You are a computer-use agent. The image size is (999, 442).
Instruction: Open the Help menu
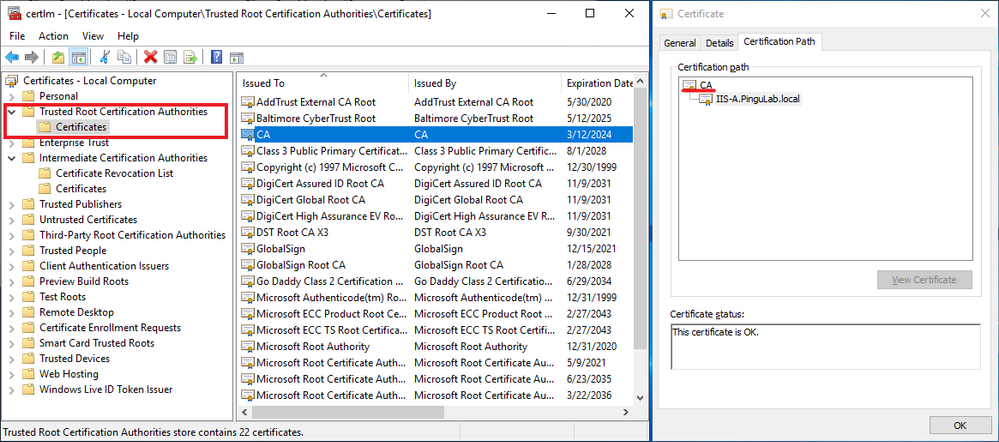click(128, 36)
